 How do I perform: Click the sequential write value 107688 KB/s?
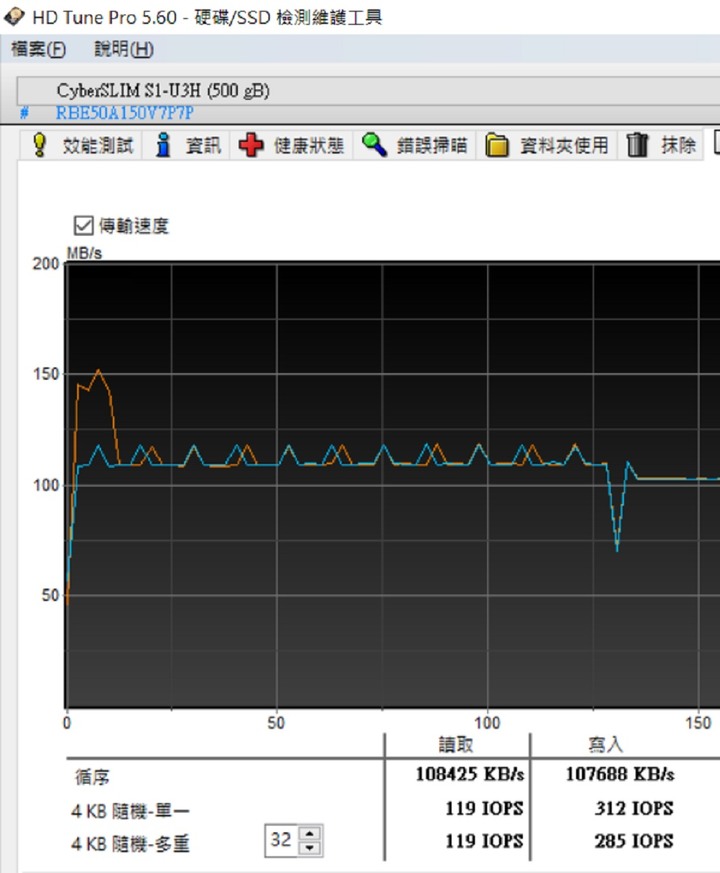pyautogui.click(x=620, y=774)
